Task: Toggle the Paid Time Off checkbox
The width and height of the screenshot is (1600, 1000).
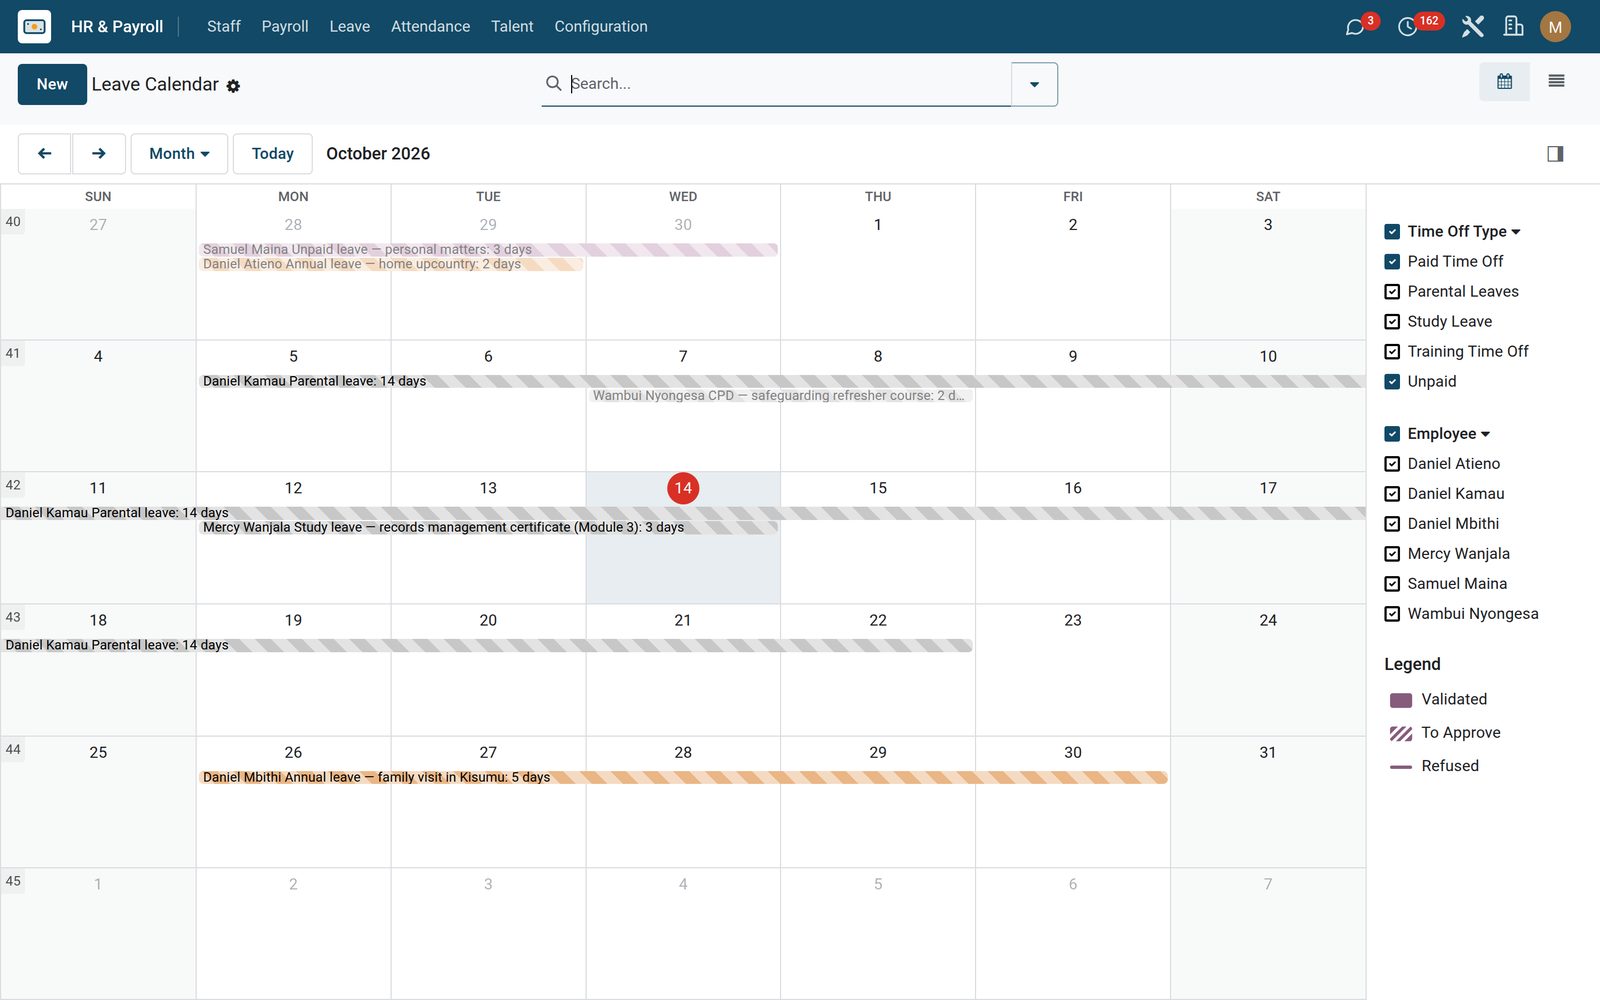Action: [1392, 261]
